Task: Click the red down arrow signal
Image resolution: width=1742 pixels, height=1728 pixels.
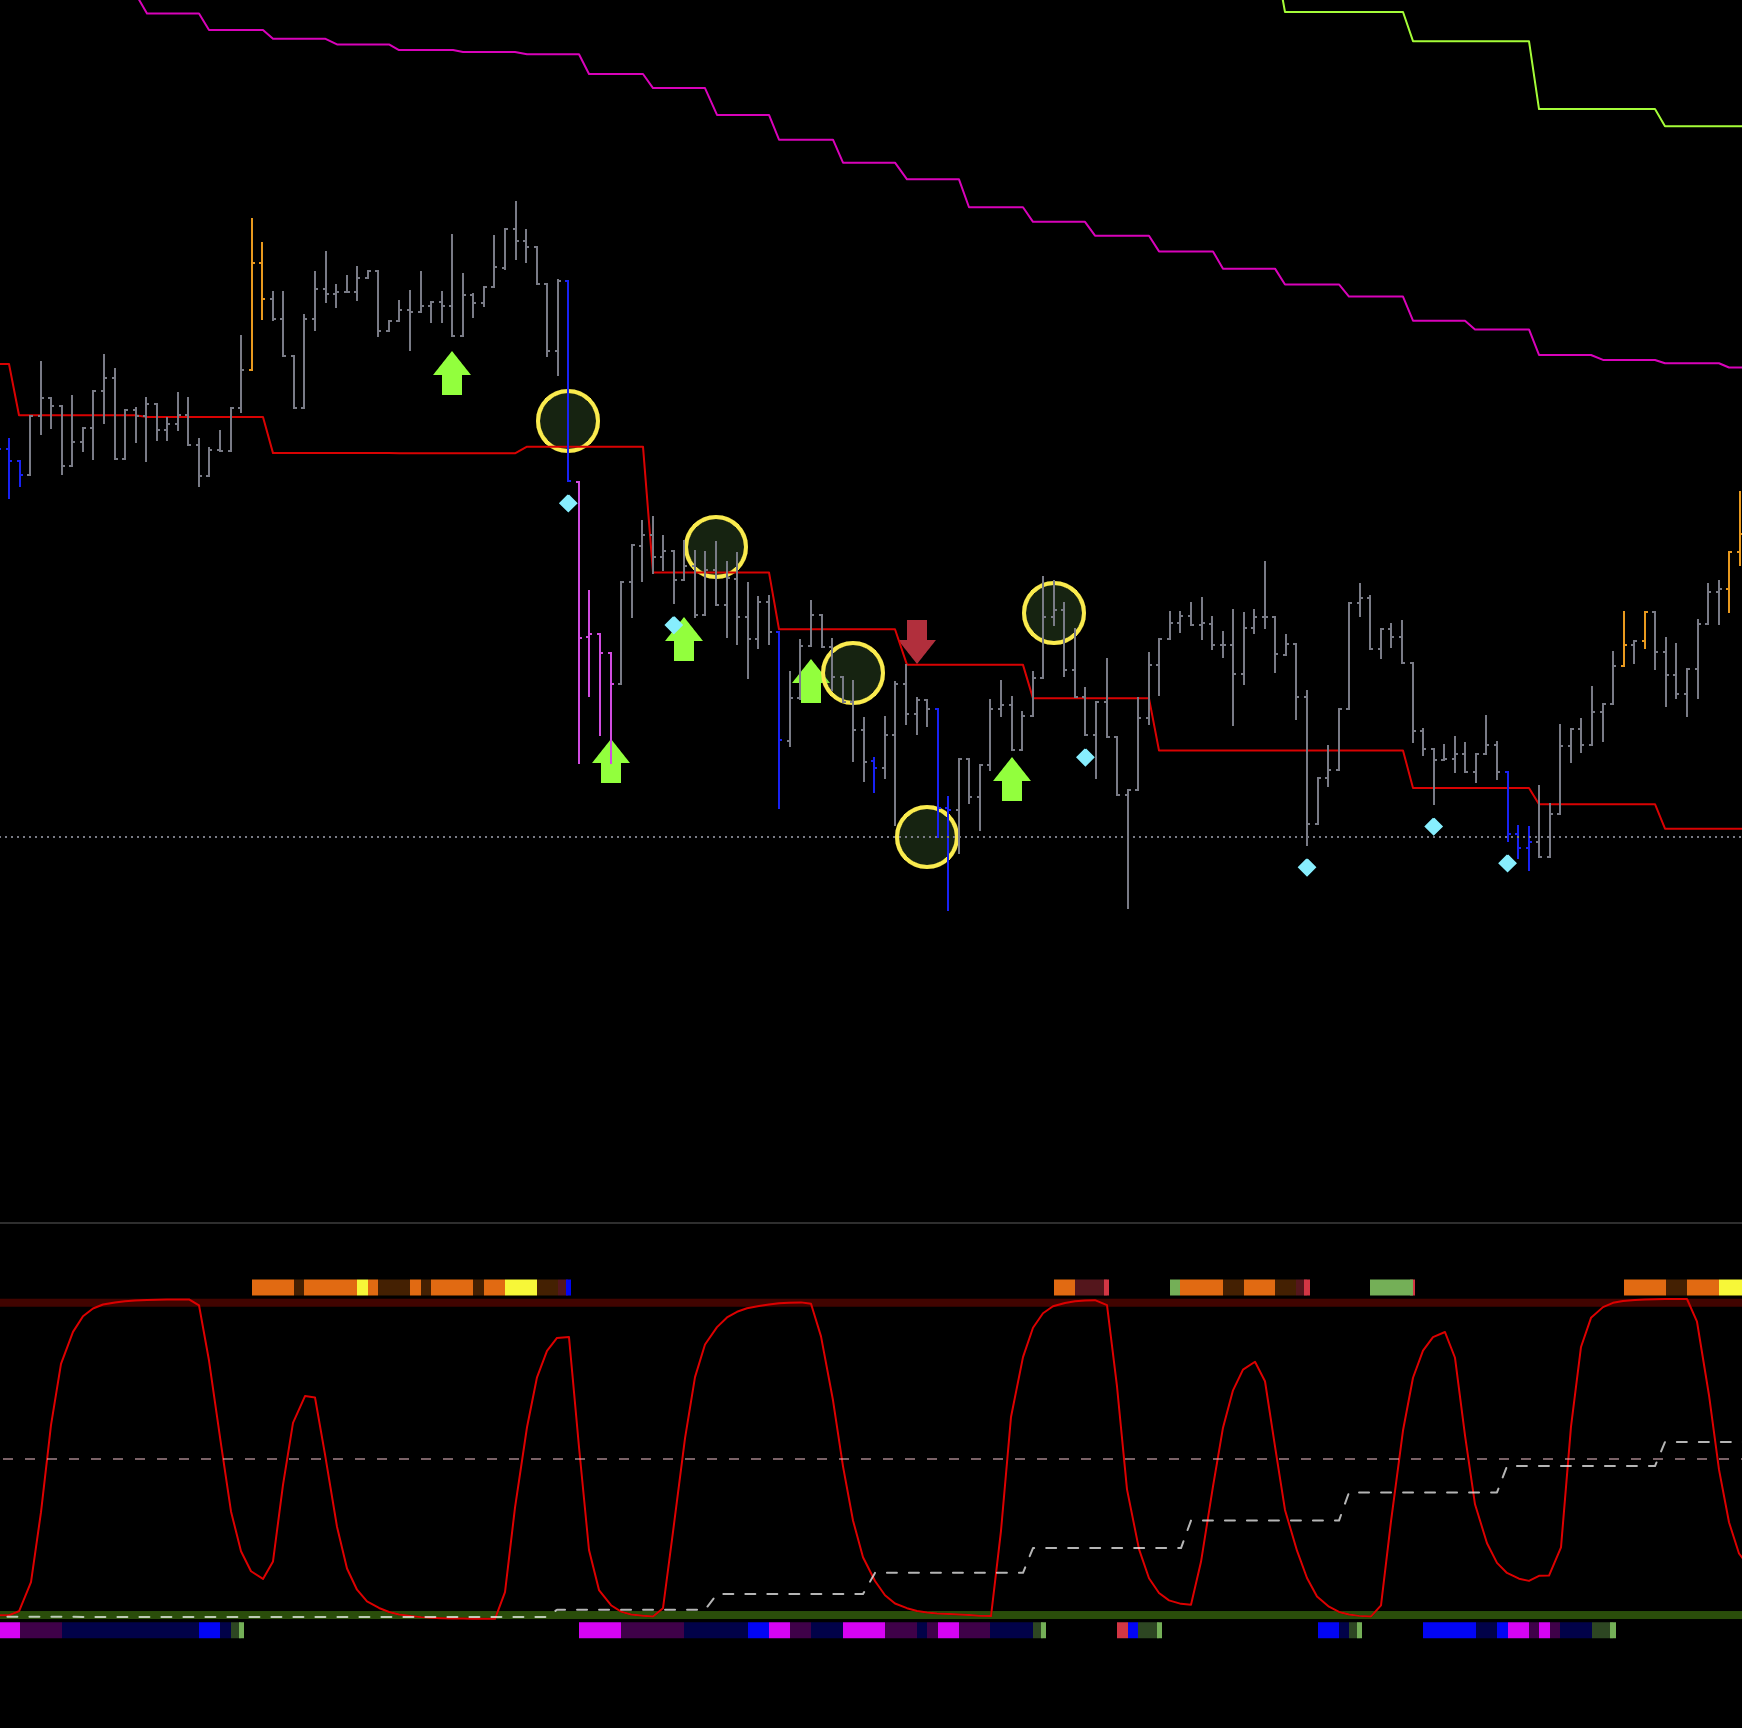Action: pos(916,640)
